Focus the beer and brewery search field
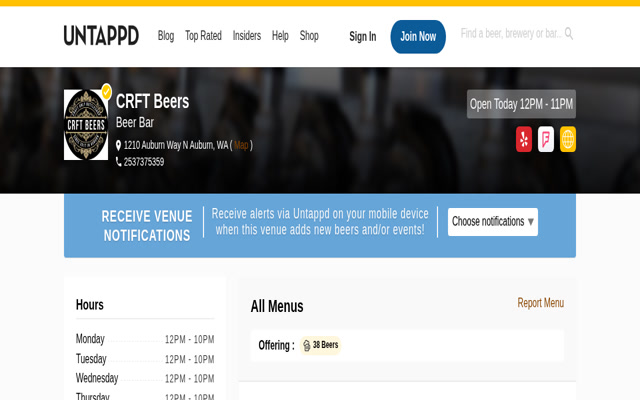This screenshot has width=640, height=400. pyautogui.click(x=510, y=34)
